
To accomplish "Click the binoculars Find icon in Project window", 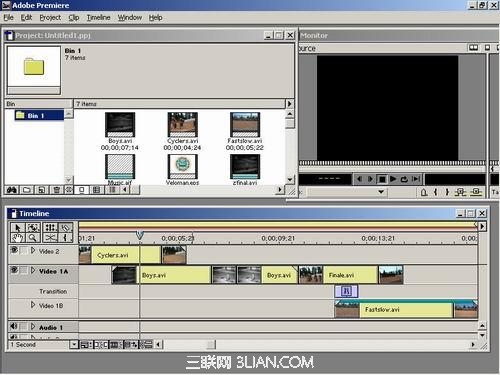I will click(x=12, y=190).
